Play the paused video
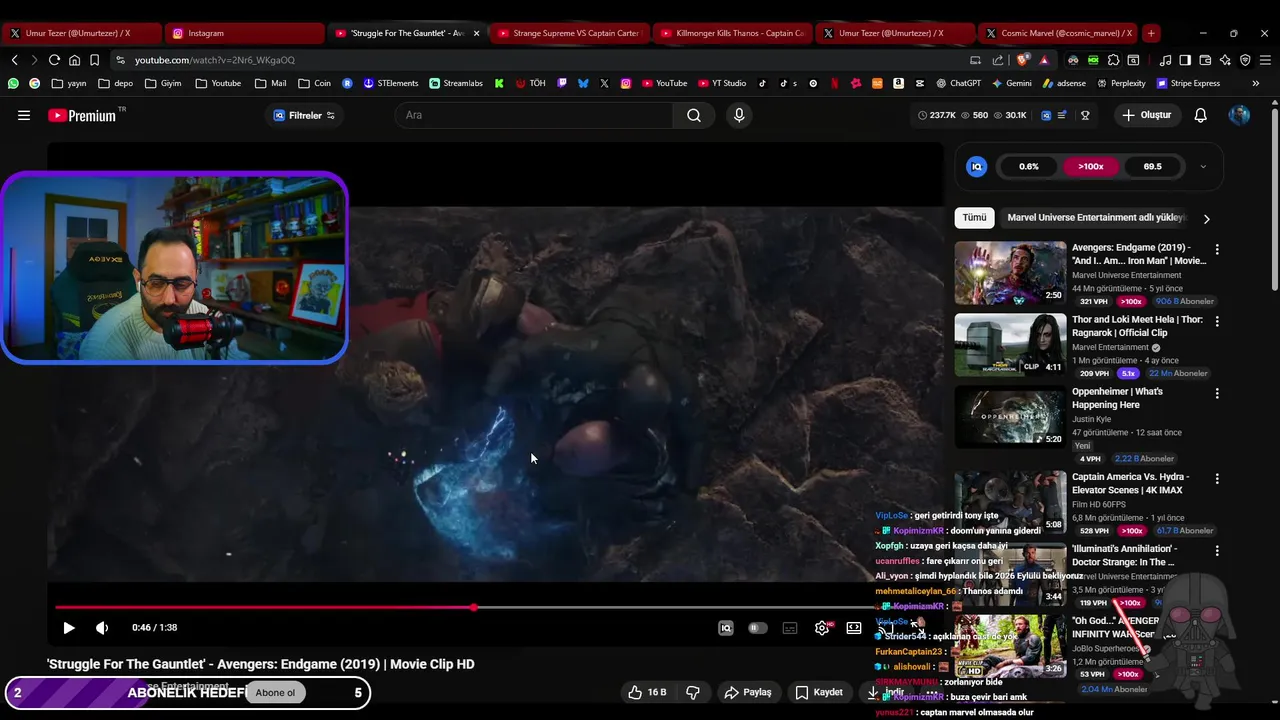 pyautogui.click(x=69, y=628)
